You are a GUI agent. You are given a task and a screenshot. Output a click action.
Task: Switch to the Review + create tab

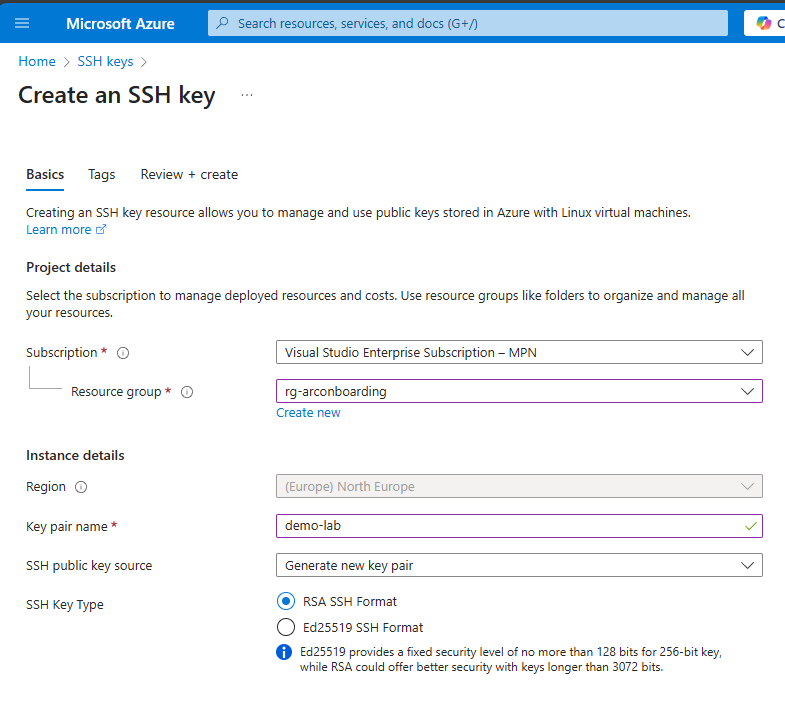(x=189, y=174)
